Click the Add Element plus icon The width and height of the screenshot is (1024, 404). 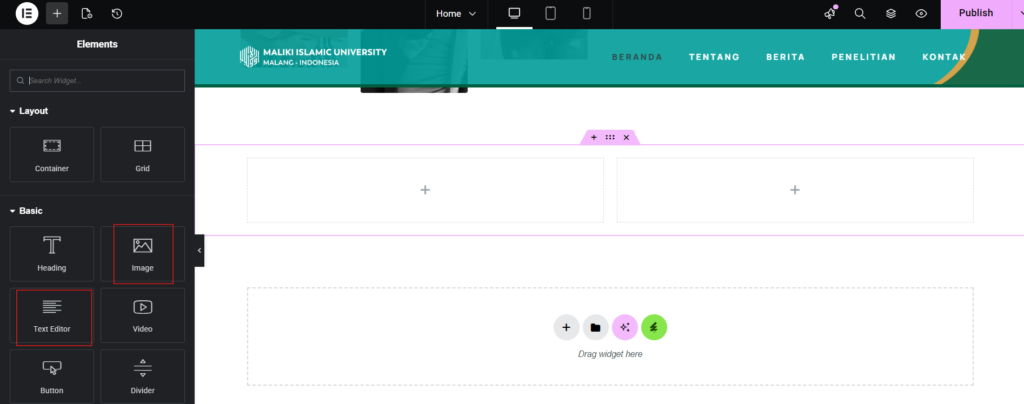[x=57, y=14]
